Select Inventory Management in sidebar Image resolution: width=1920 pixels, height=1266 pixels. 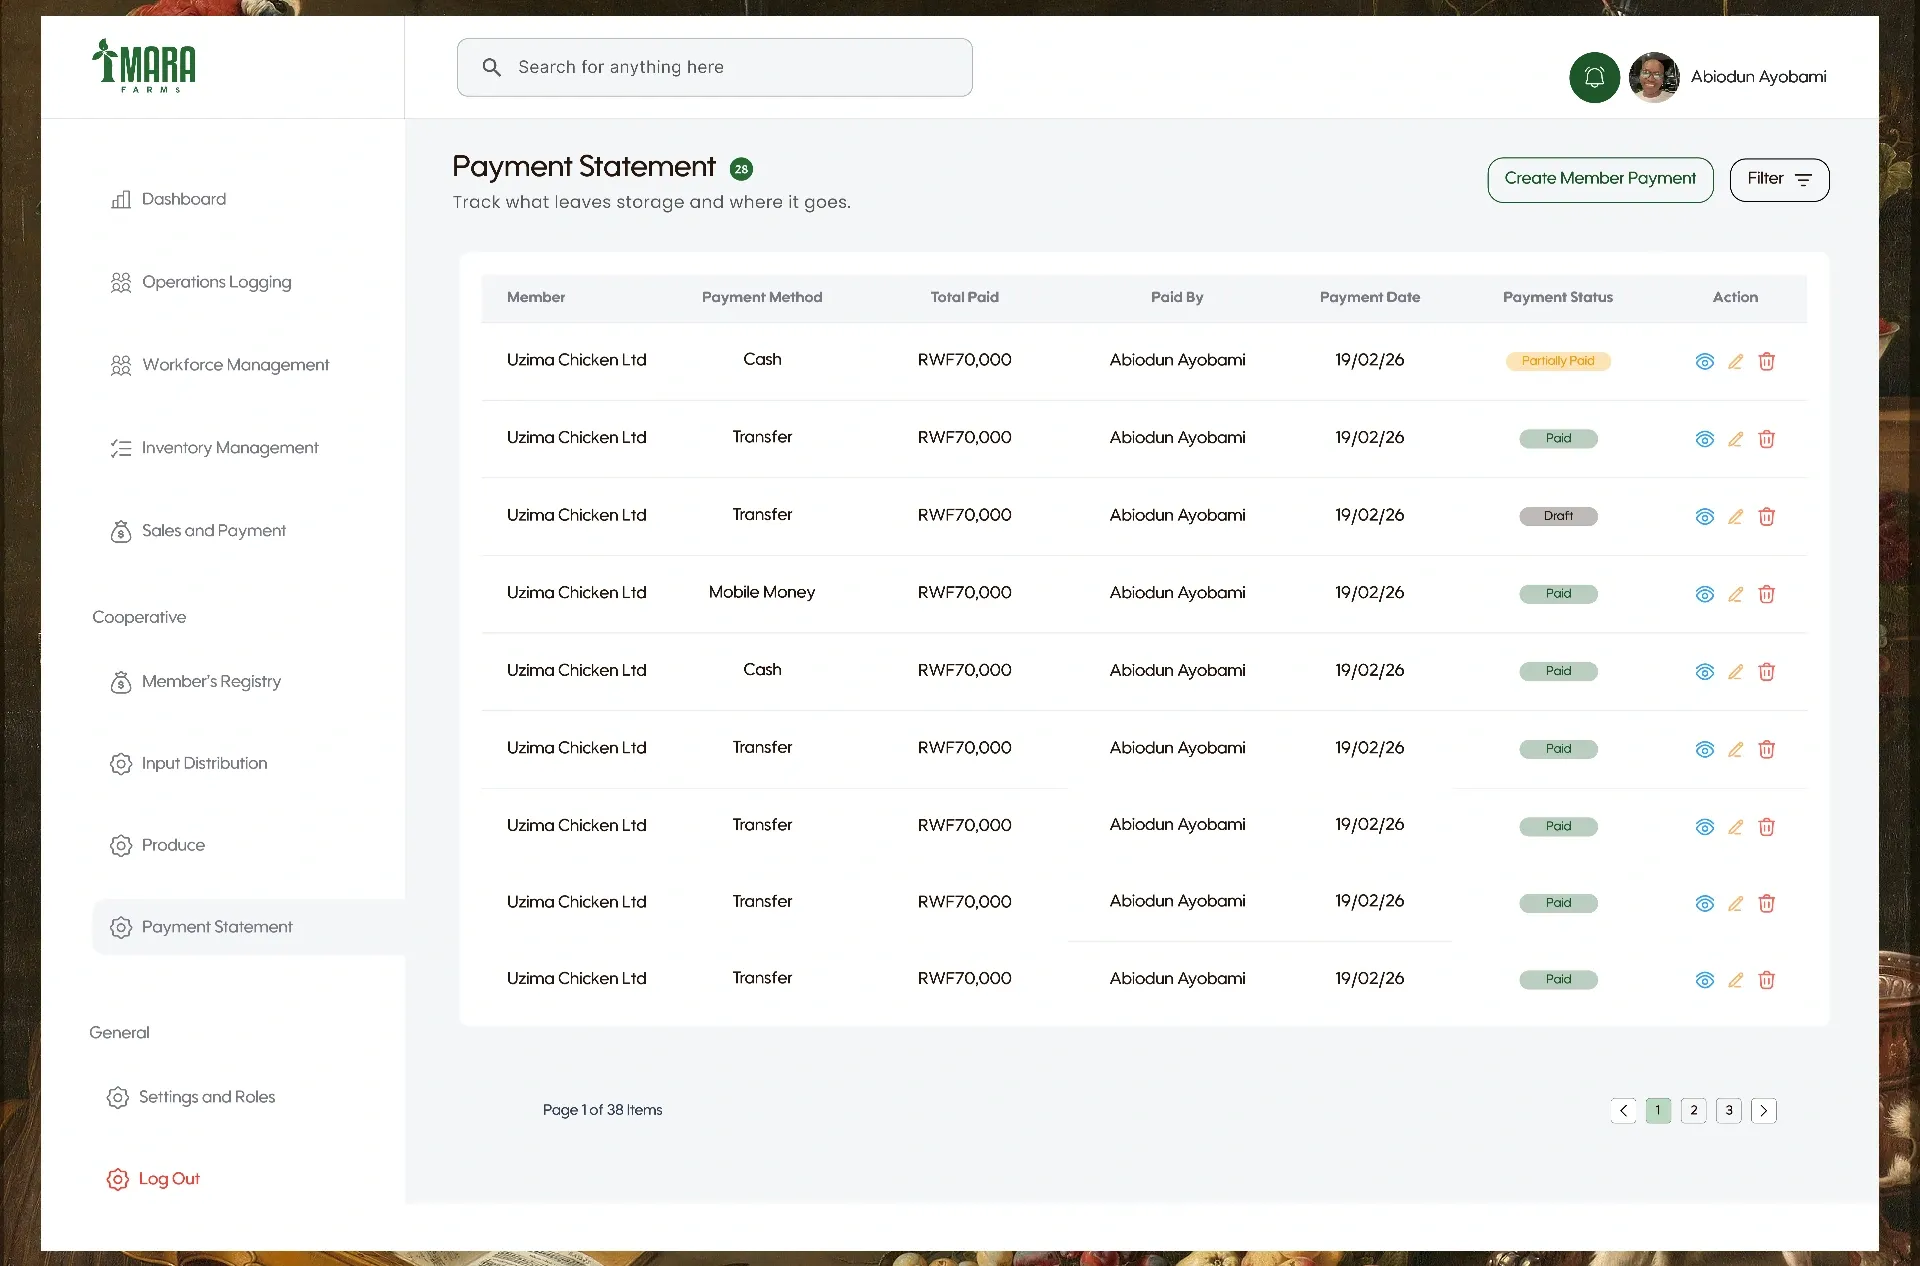click(x=215, y=448)
